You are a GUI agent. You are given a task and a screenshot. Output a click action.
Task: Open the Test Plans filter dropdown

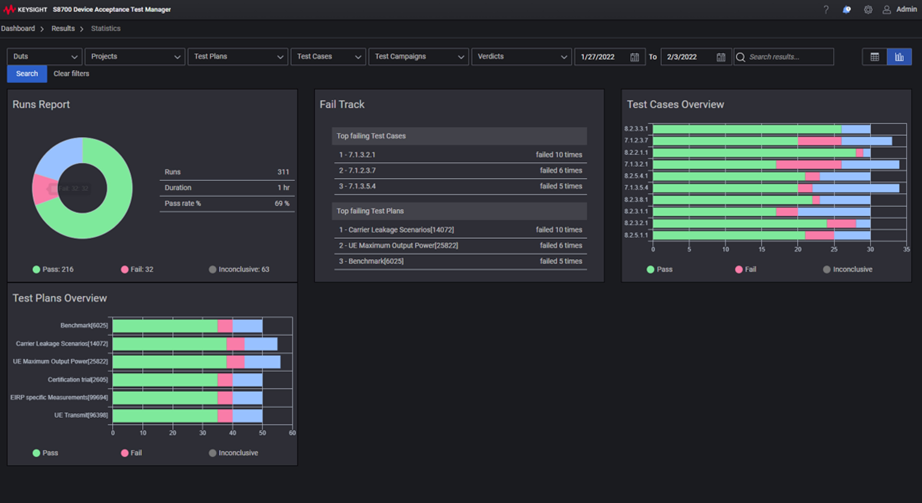(x=237, y=57)
